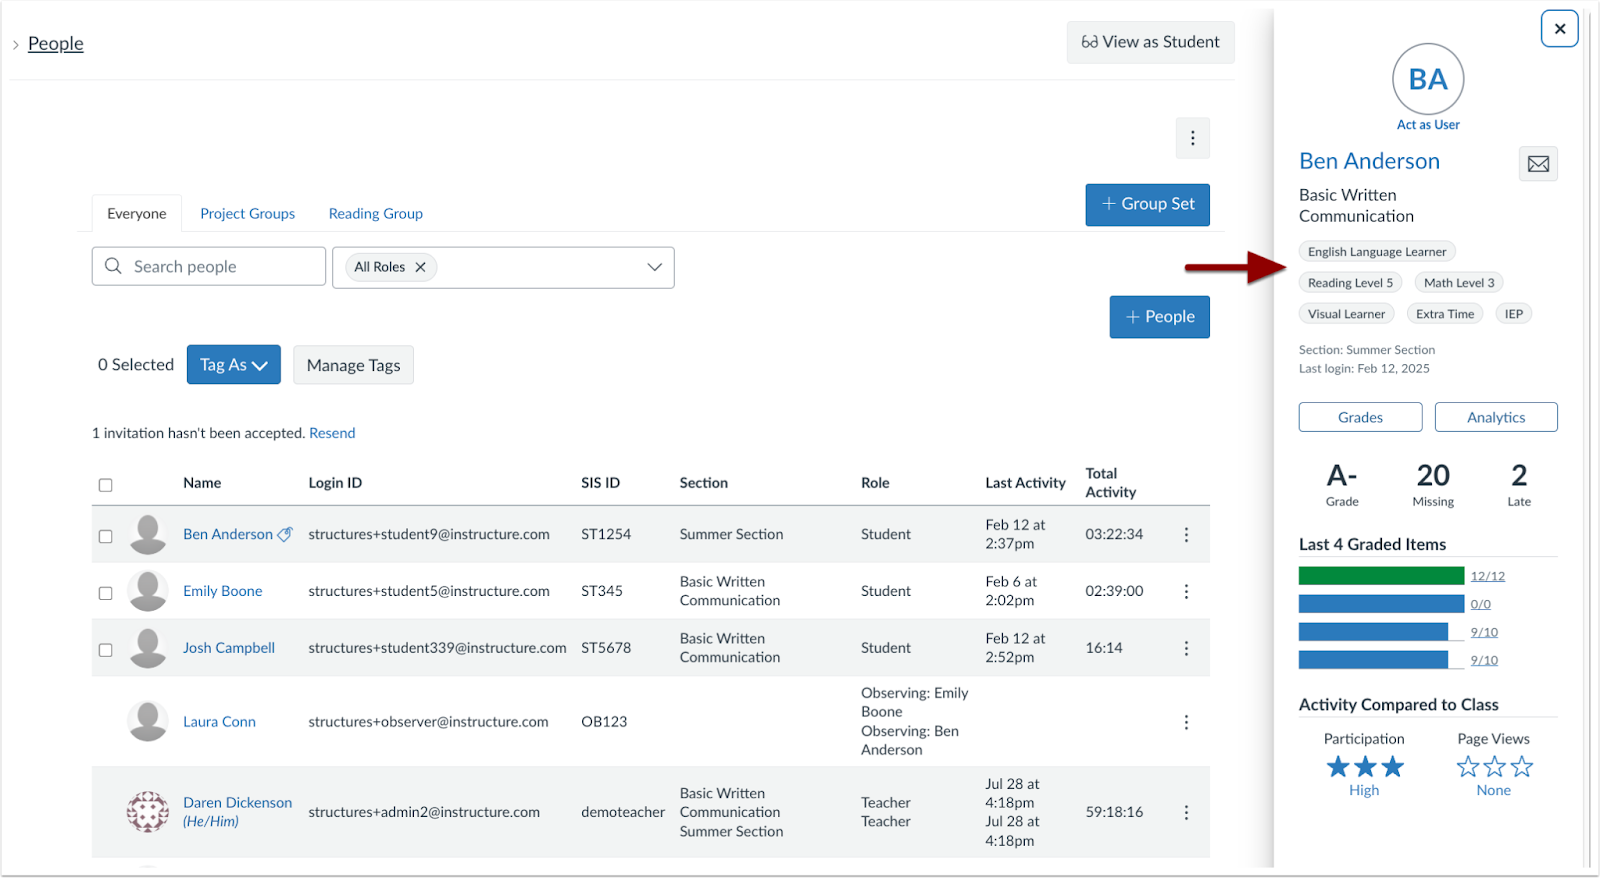Expand breadcrumb chevron before People

16,45
